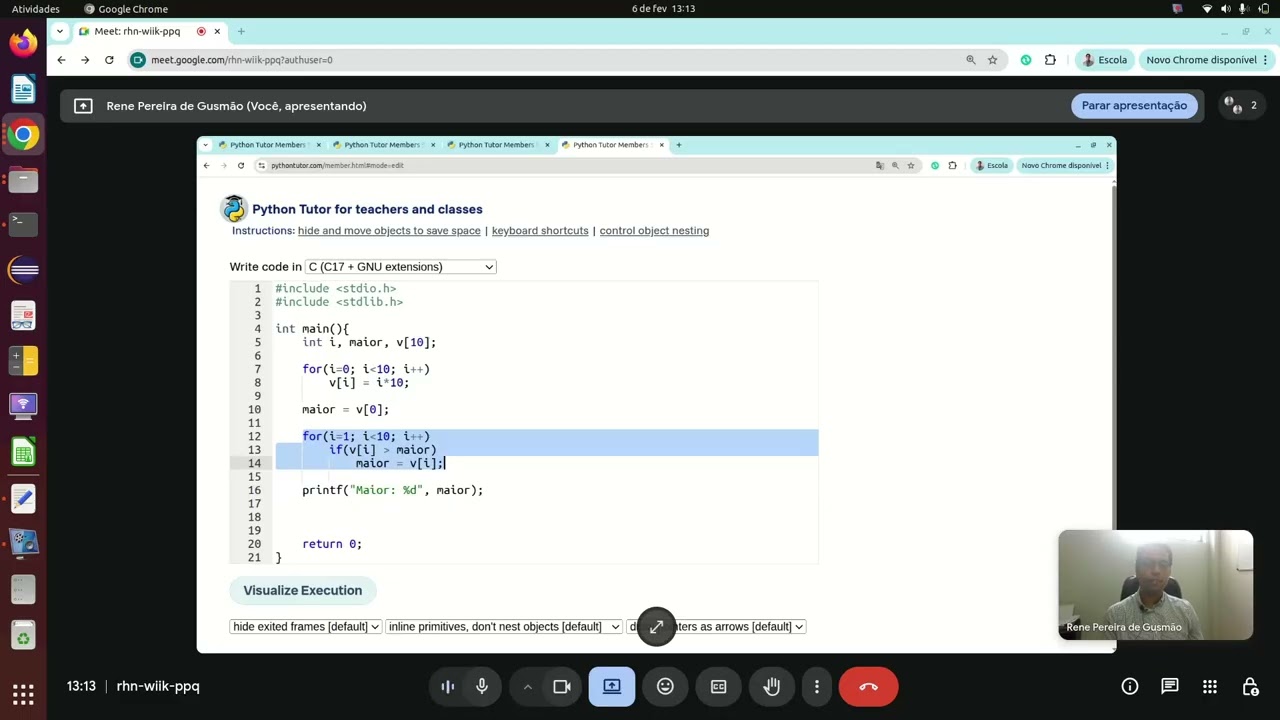Leave the call with red button
Viewport: 1280px width, 720px height.
pyautogui.click(x=868, y=686)
